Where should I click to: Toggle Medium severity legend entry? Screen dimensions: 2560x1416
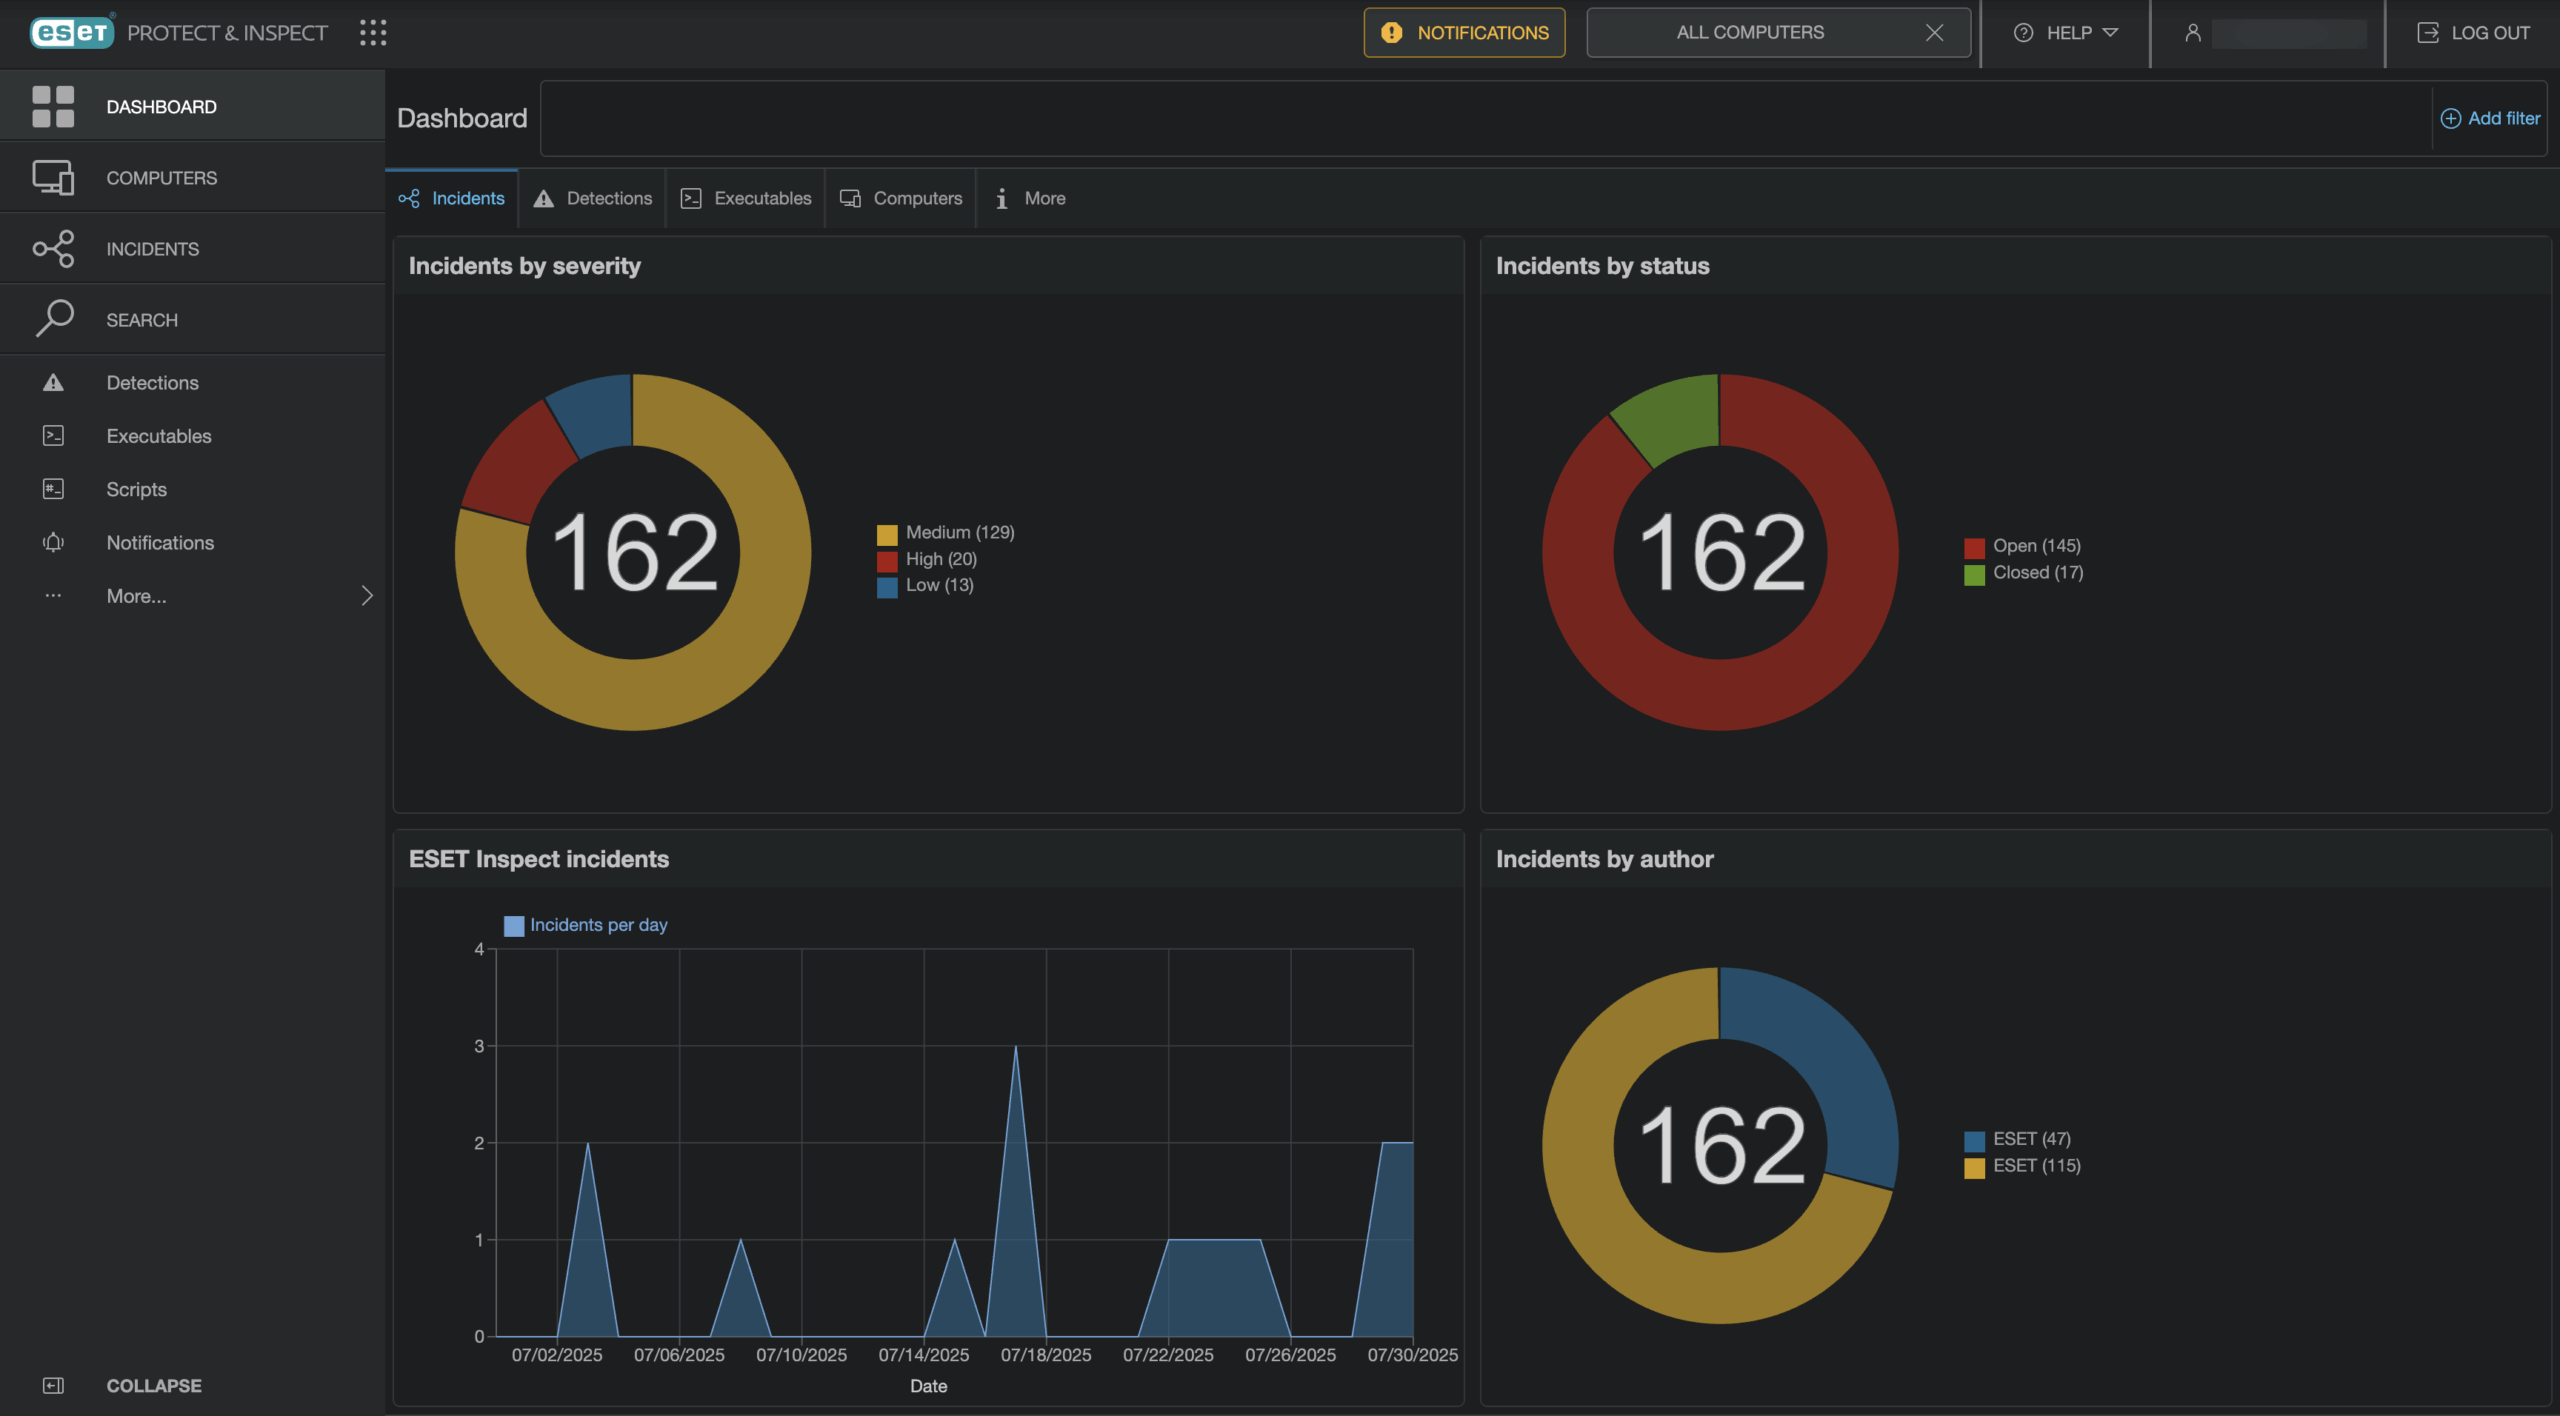pyautogui.click(x=946, y=532)
